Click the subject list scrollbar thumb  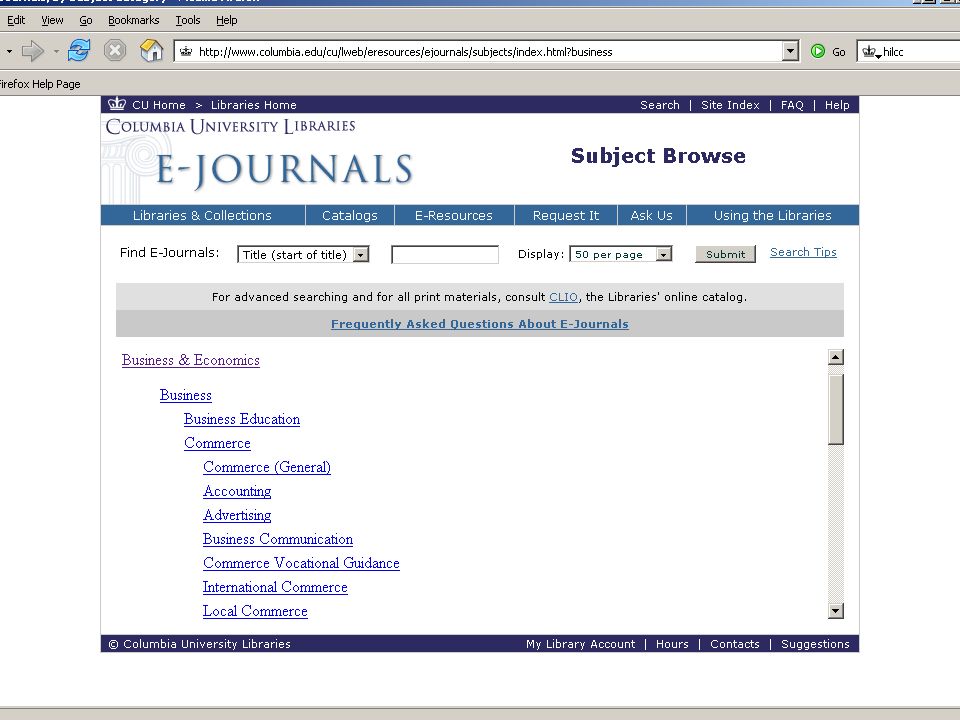[836, 409]
